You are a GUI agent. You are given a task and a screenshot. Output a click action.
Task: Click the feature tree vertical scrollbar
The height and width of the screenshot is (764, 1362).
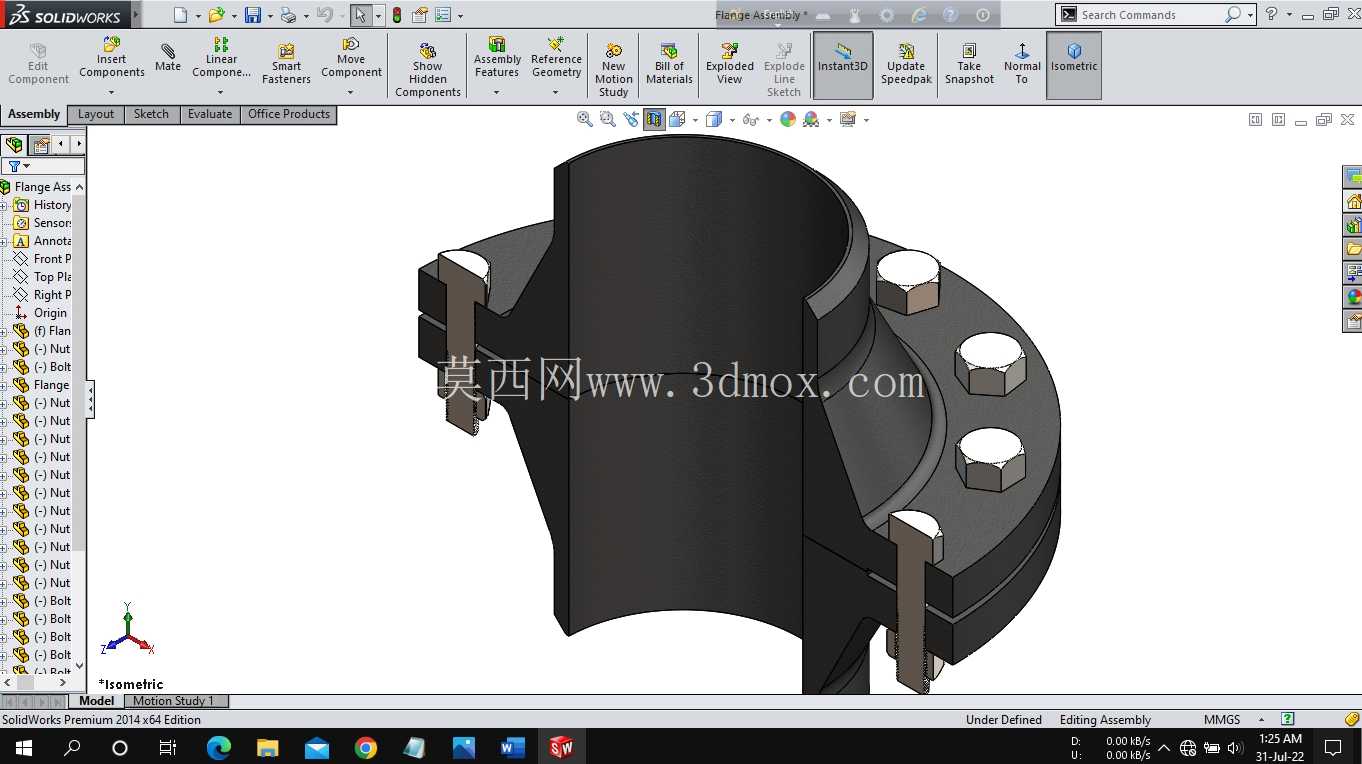(79, 372)
